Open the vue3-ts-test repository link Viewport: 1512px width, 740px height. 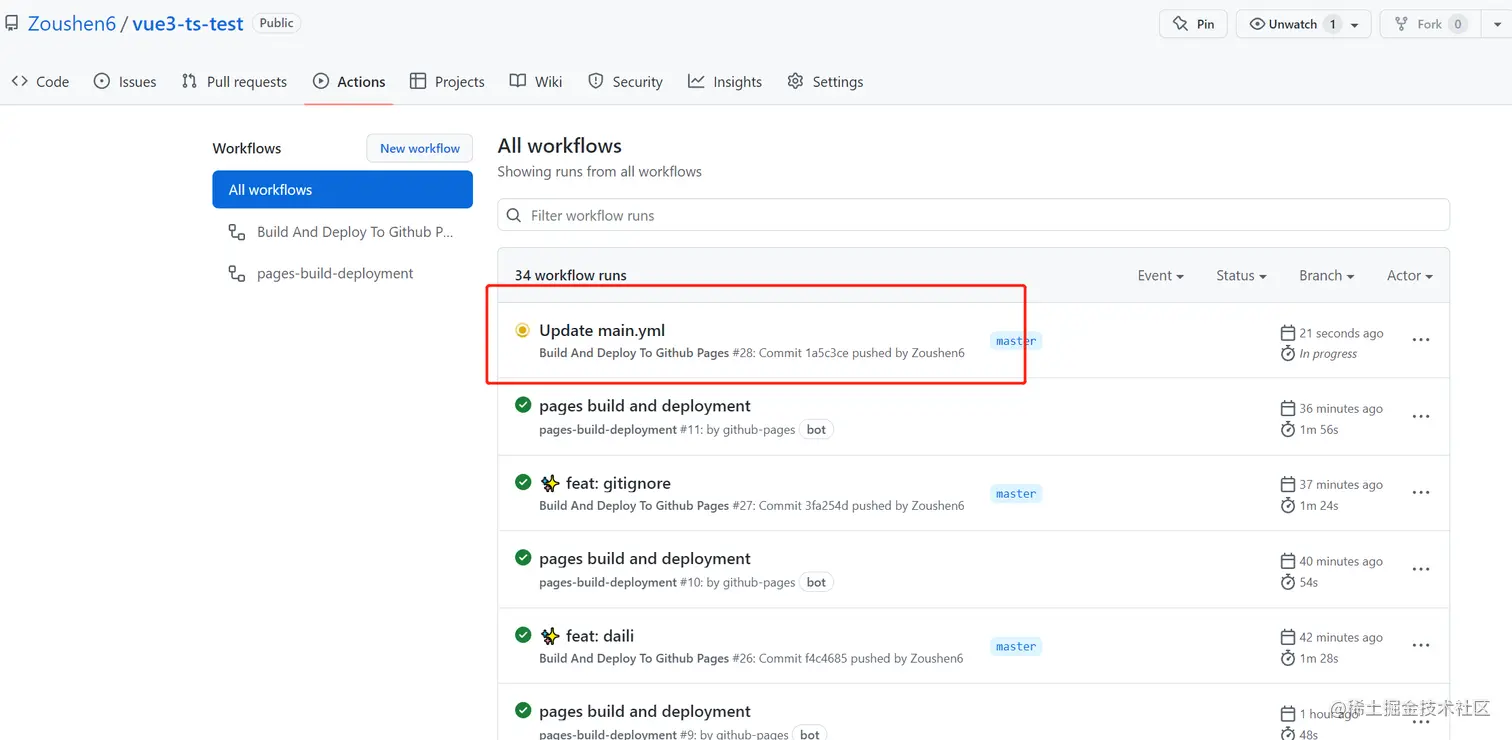[188, 24]
